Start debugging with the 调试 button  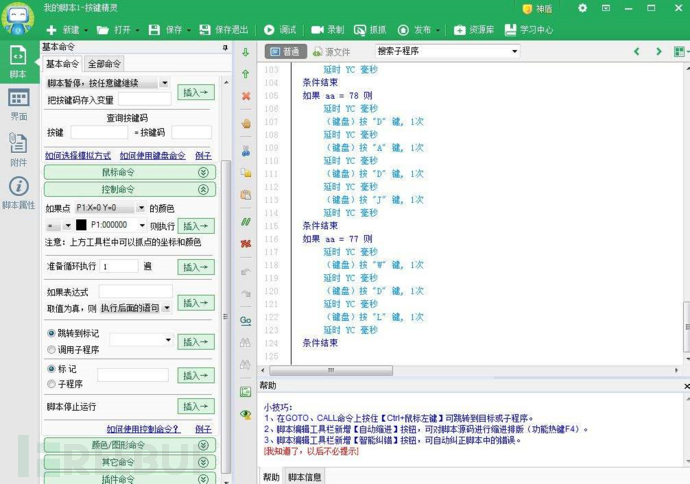pyautogui.click(x=280, y=30)
